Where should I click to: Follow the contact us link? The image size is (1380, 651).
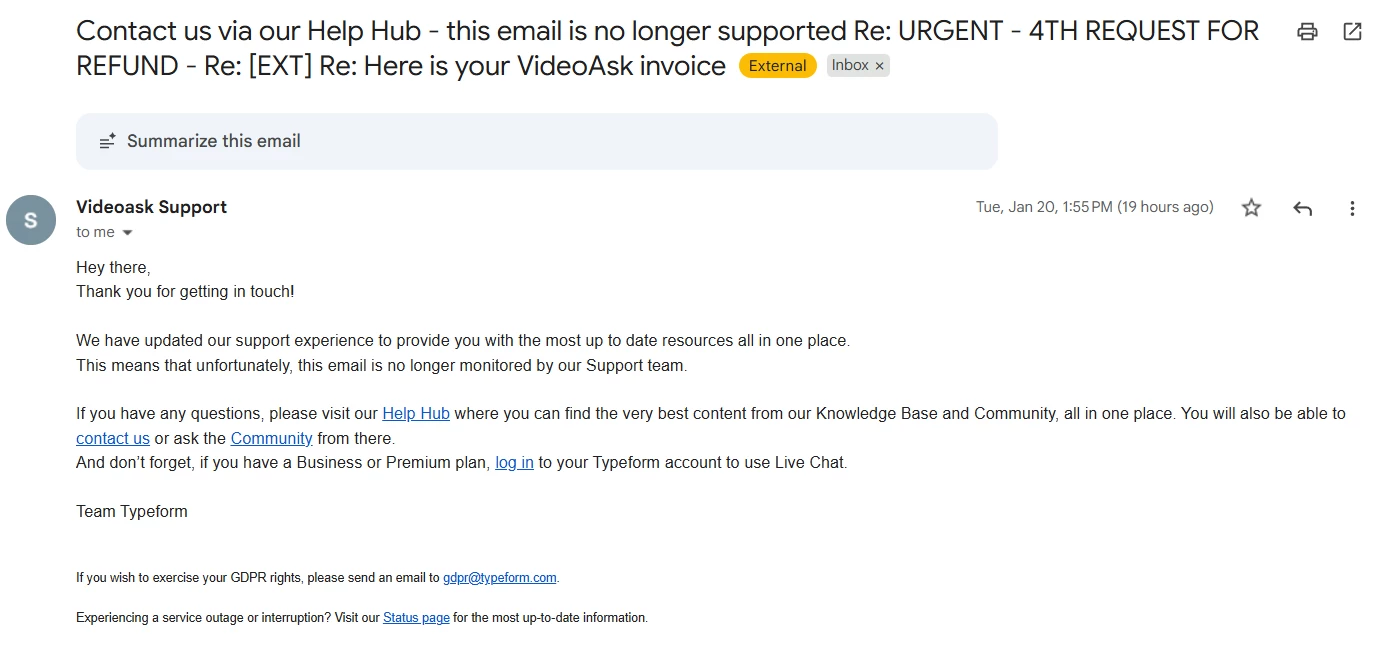(113, 438)
